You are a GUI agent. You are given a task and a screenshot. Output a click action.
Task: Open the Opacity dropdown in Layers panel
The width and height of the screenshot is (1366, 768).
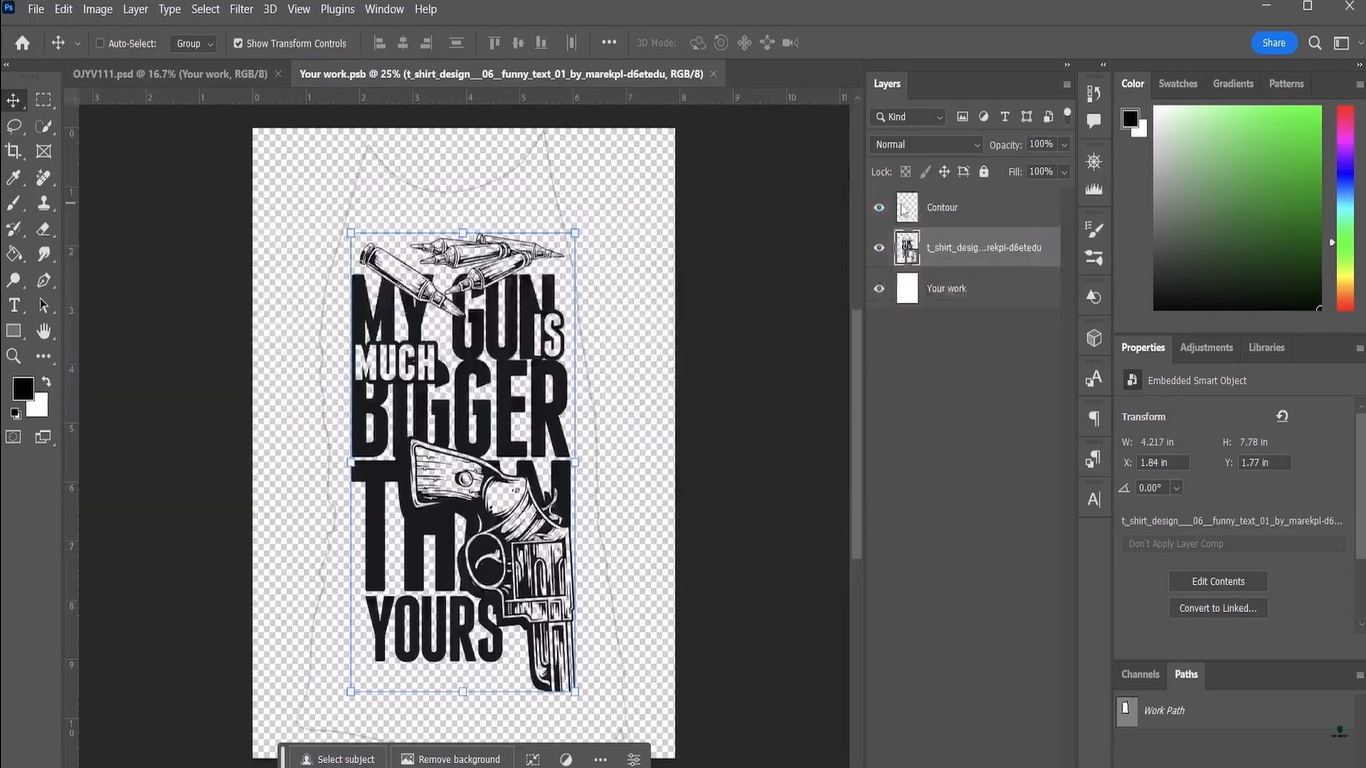[x=1063, y=144]
